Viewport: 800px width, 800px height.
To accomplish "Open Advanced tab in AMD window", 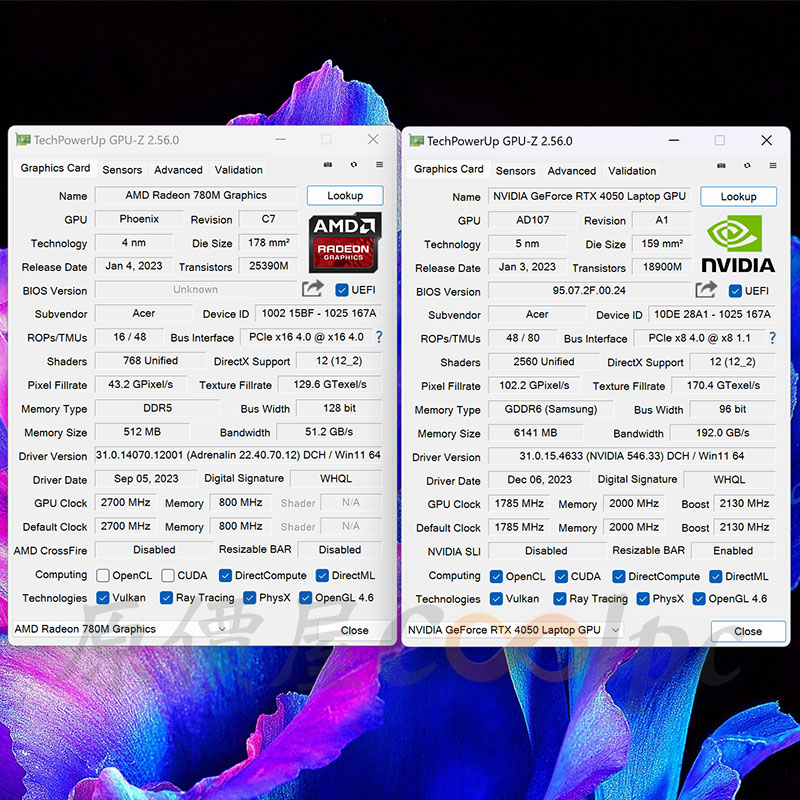I will point(178,170).
